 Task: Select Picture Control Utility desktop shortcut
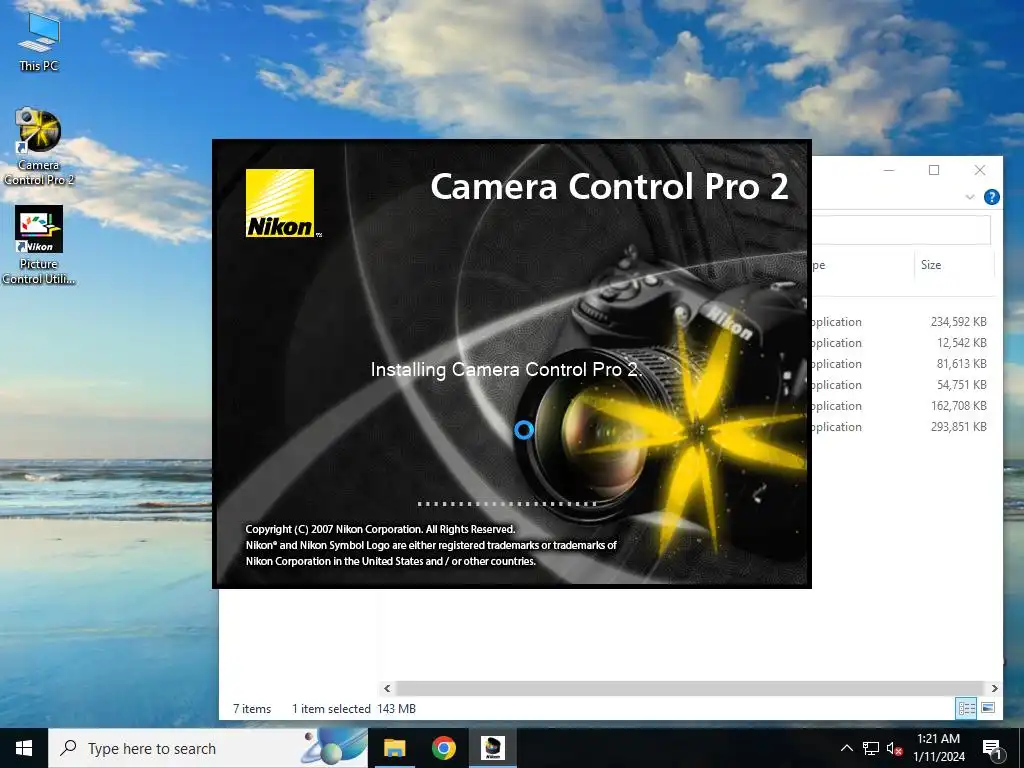(39, 246)
